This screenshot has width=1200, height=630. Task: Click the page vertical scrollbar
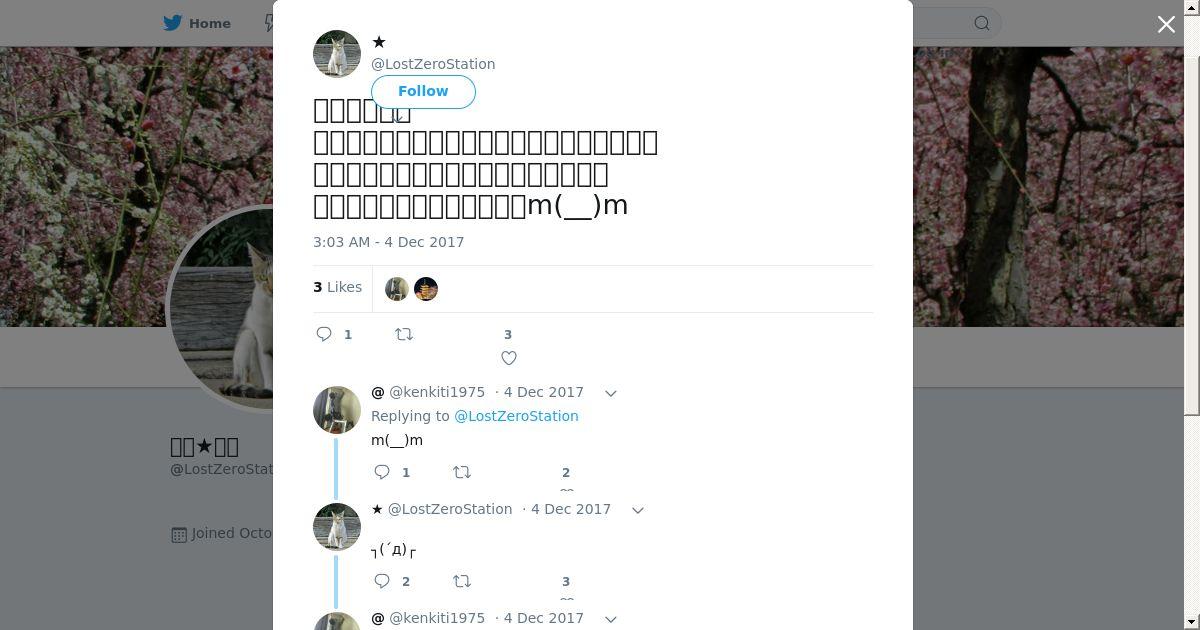[x=1192, y=208]
